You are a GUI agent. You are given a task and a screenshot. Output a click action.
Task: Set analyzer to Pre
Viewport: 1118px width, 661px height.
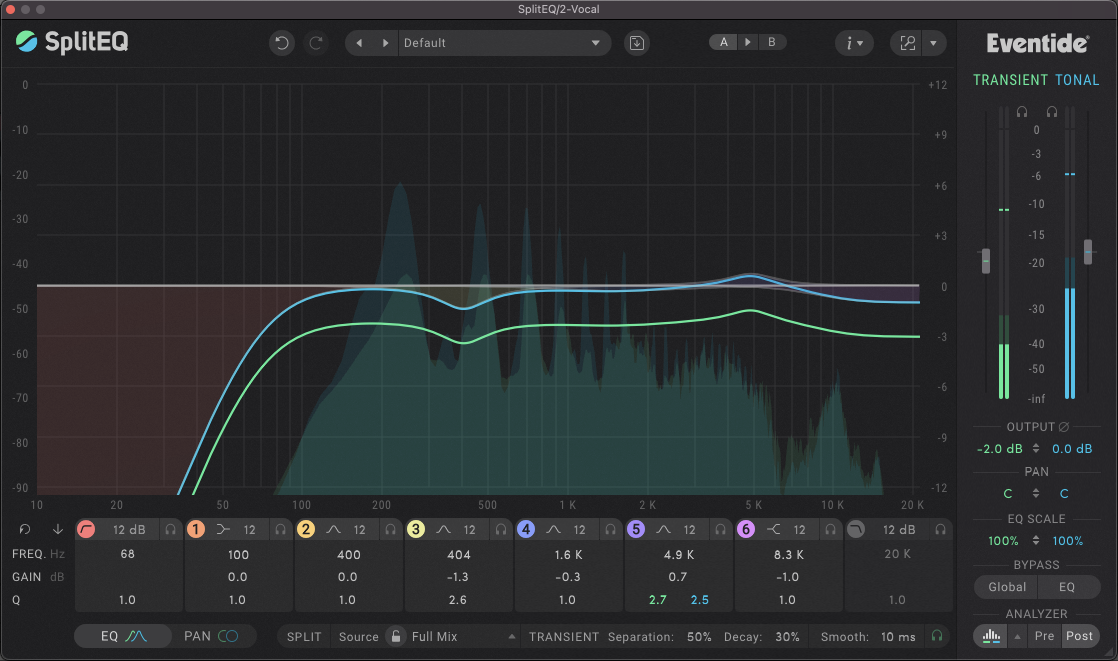tap(1045, 636)
